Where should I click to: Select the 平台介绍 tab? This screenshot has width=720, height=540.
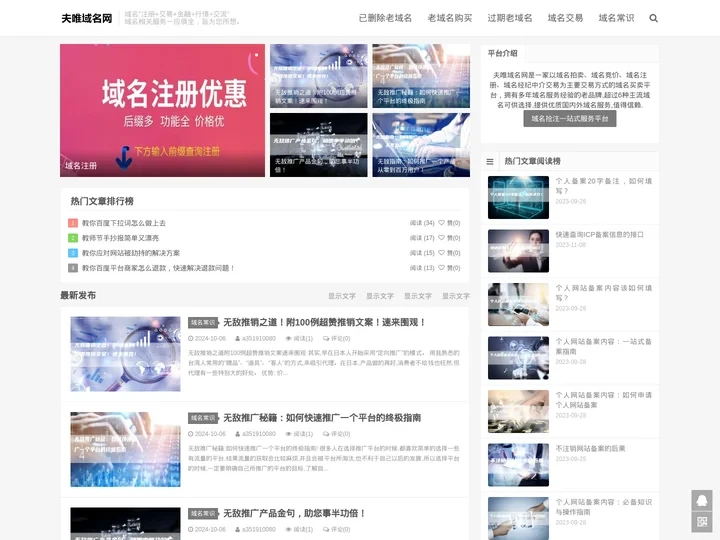[x=502, y=53]
